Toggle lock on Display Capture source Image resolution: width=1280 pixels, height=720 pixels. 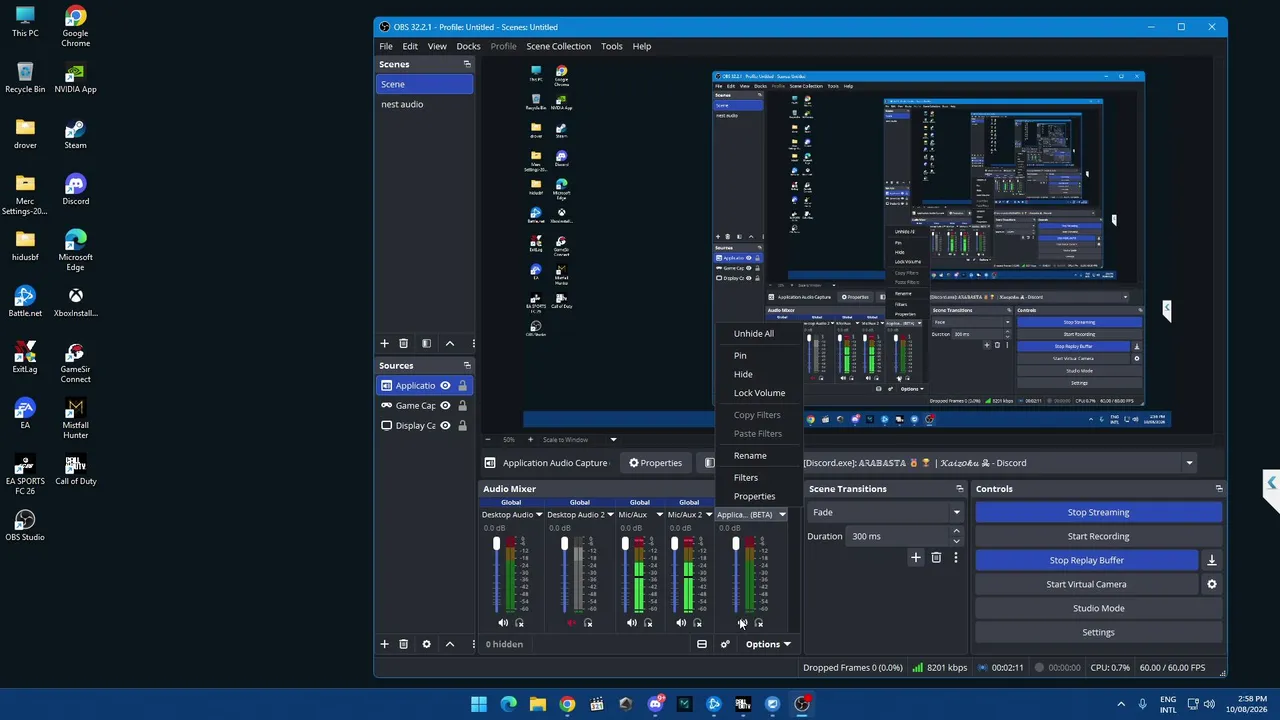(462, 426)
